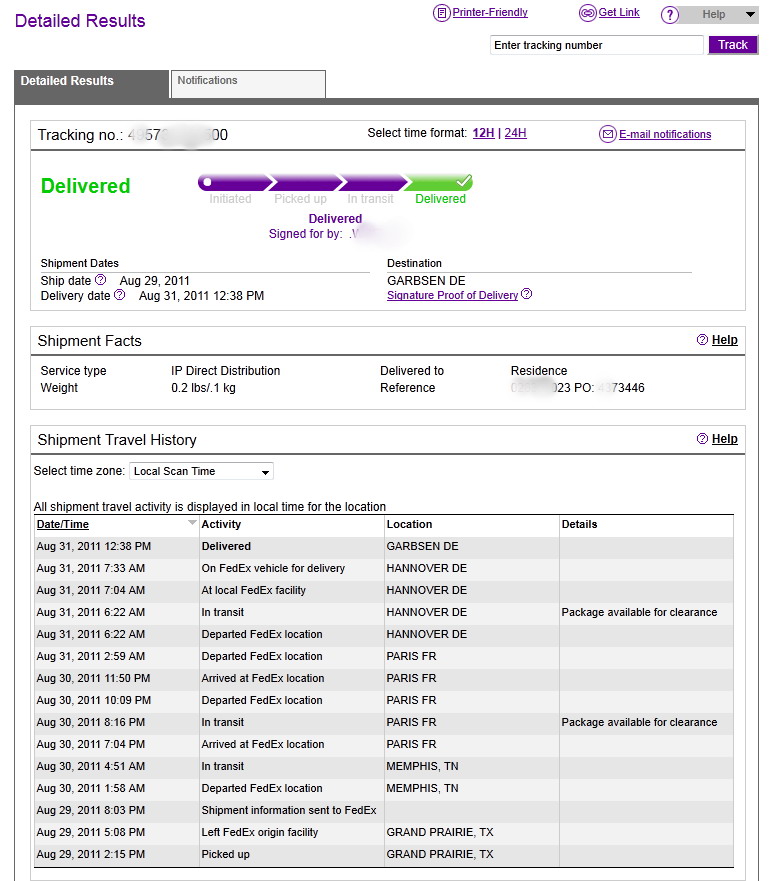Choose the 12H time format

pos(484,133)
